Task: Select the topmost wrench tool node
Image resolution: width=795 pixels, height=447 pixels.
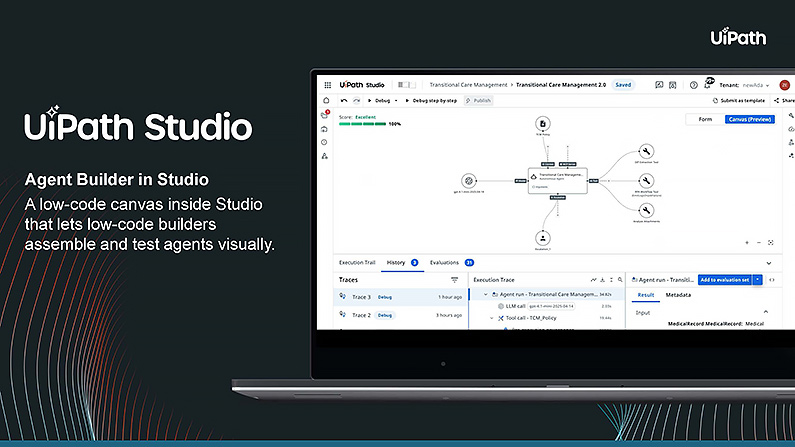Action: 645,150
